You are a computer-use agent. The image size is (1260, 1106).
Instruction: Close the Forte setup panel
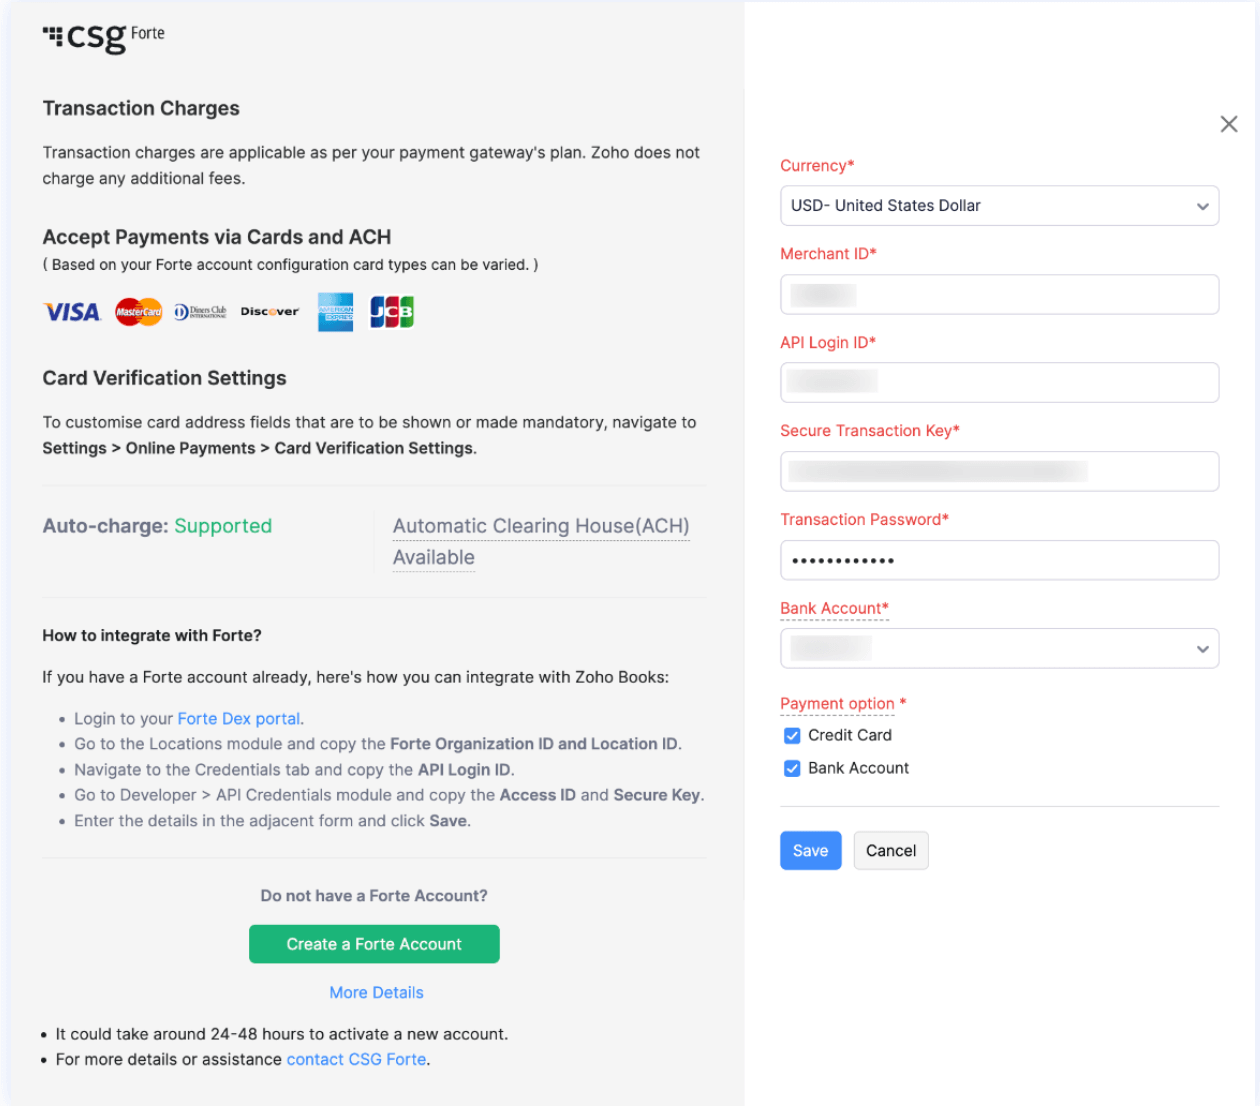(1229, 124)
